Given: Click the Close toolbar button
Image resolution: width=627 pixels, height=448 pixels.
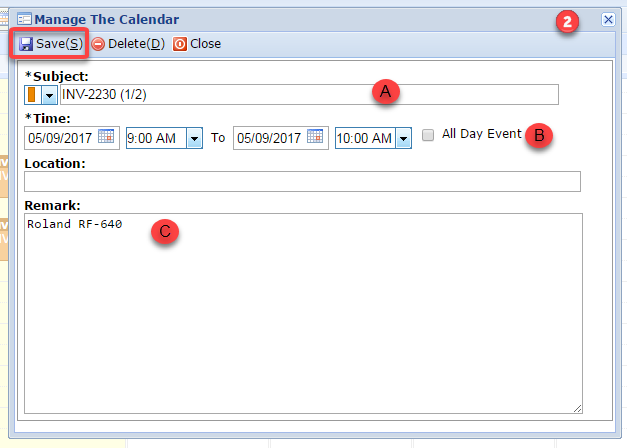Looking at the screenshot, I should (197, 44).
